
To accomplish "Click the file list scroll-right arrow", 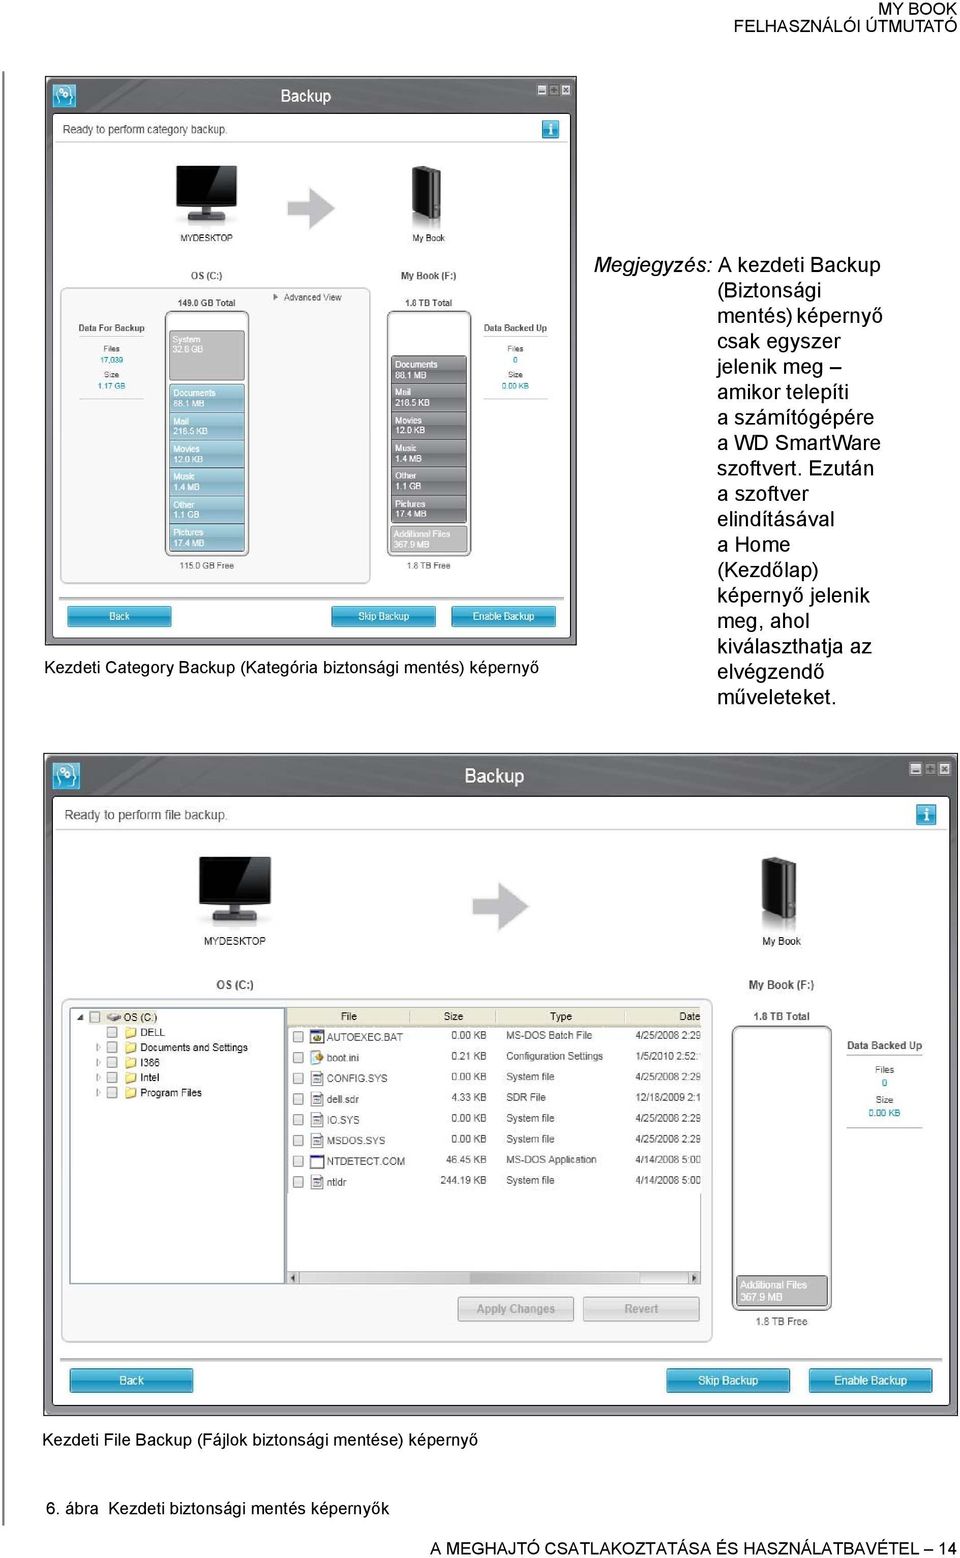I will 694,1278.
